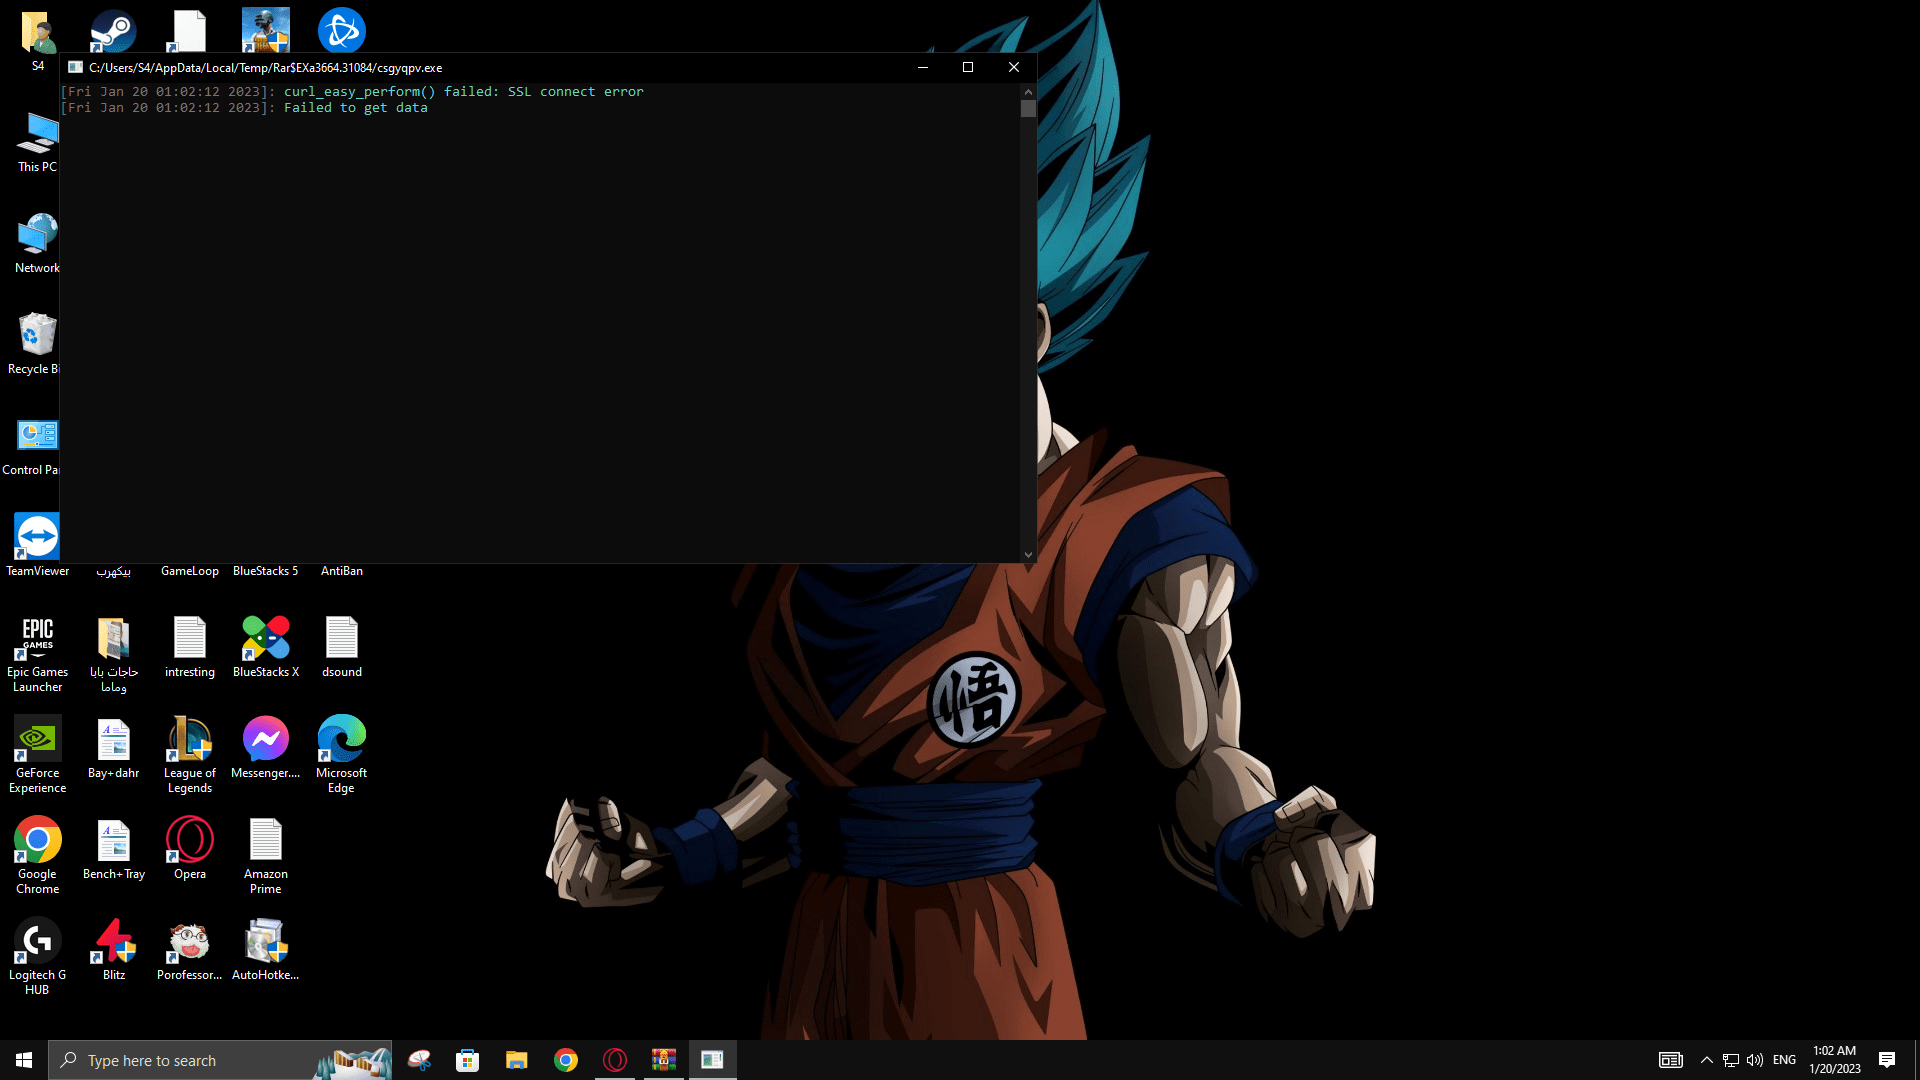Screen dimensions: 1920x1080
Task: Open the Amazon Prime file
Action: tap(266, 856)
